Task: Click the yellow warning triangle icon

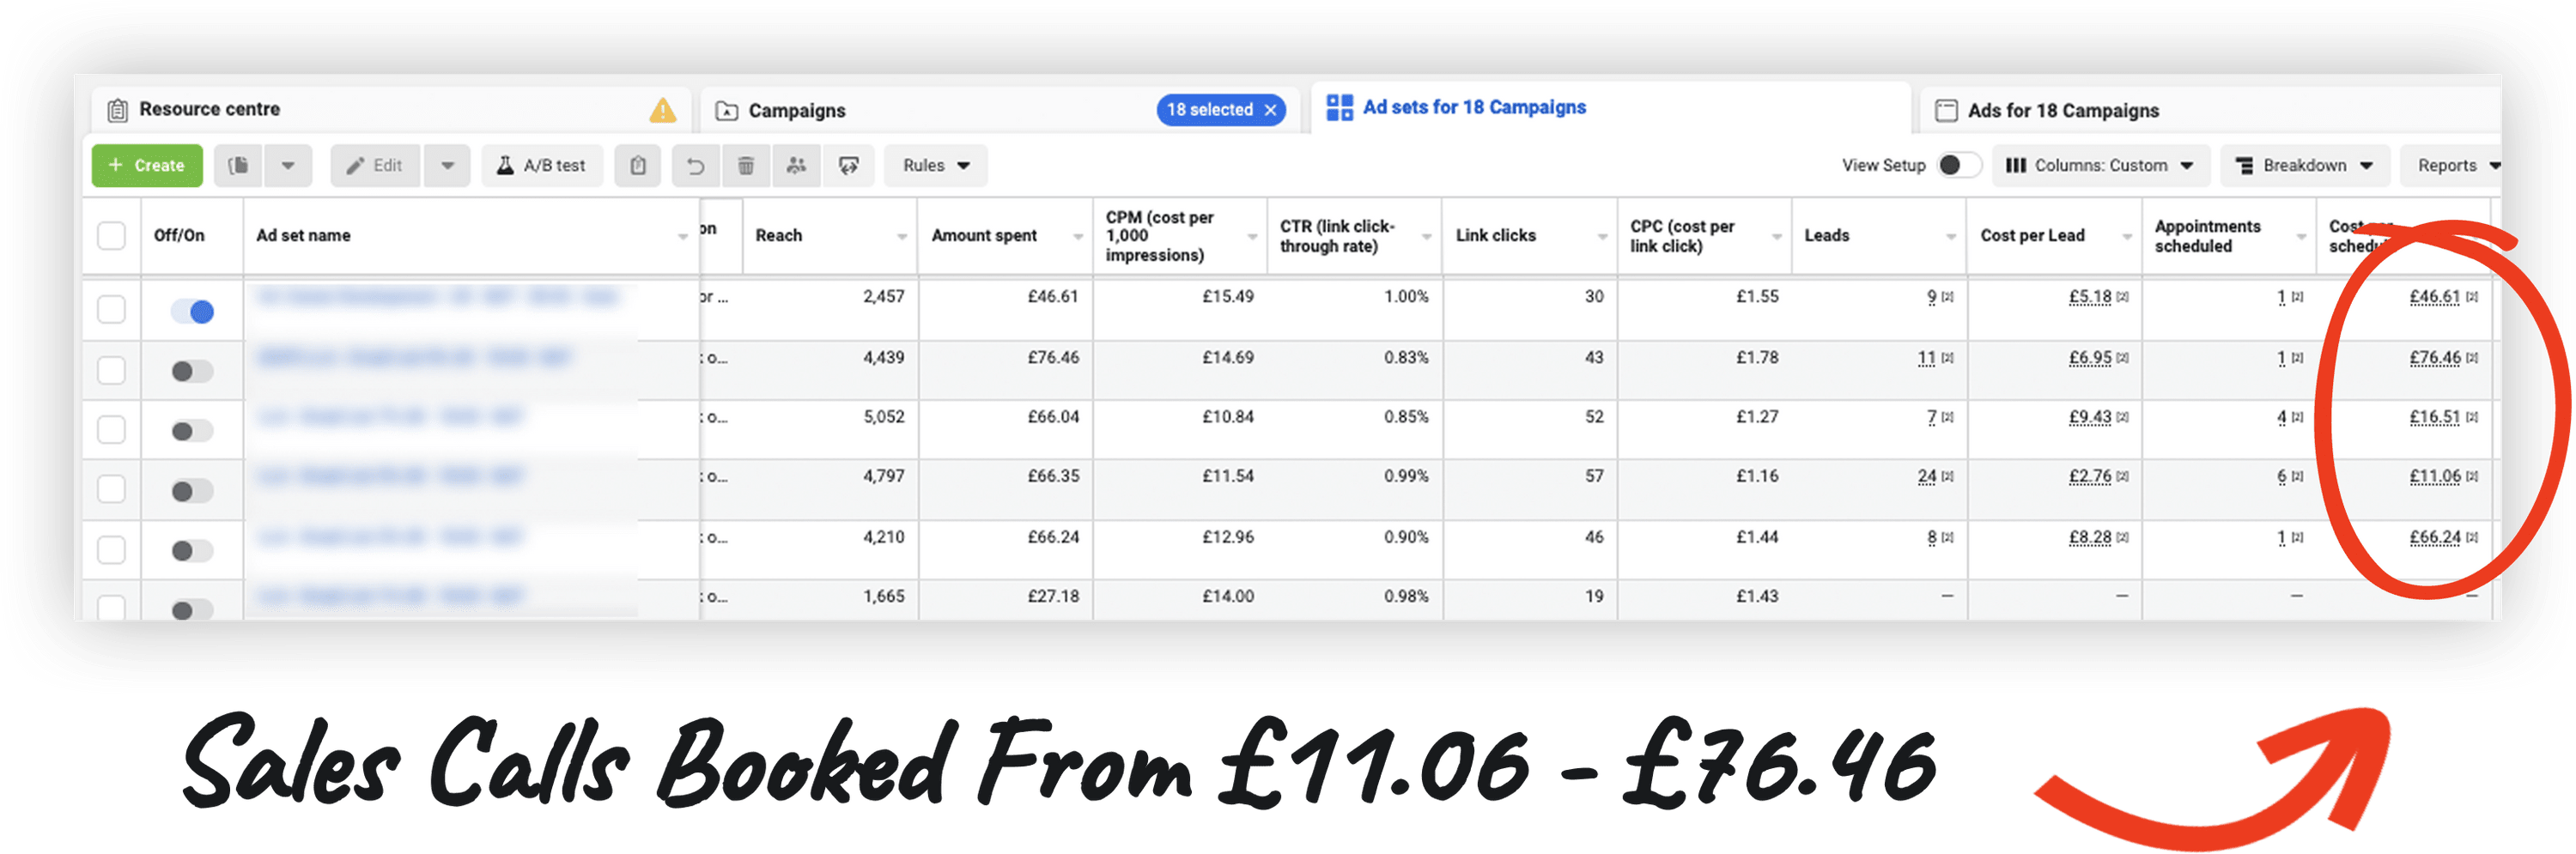Action: coord(662,110)
